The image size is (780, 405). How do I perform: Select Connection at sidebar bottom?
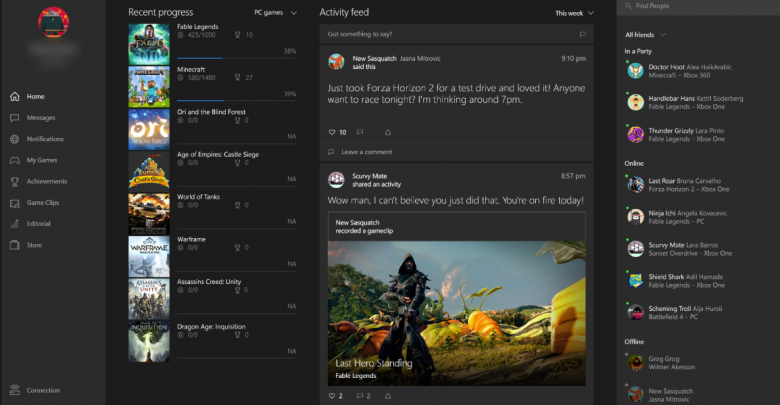(x=43, y=390)
